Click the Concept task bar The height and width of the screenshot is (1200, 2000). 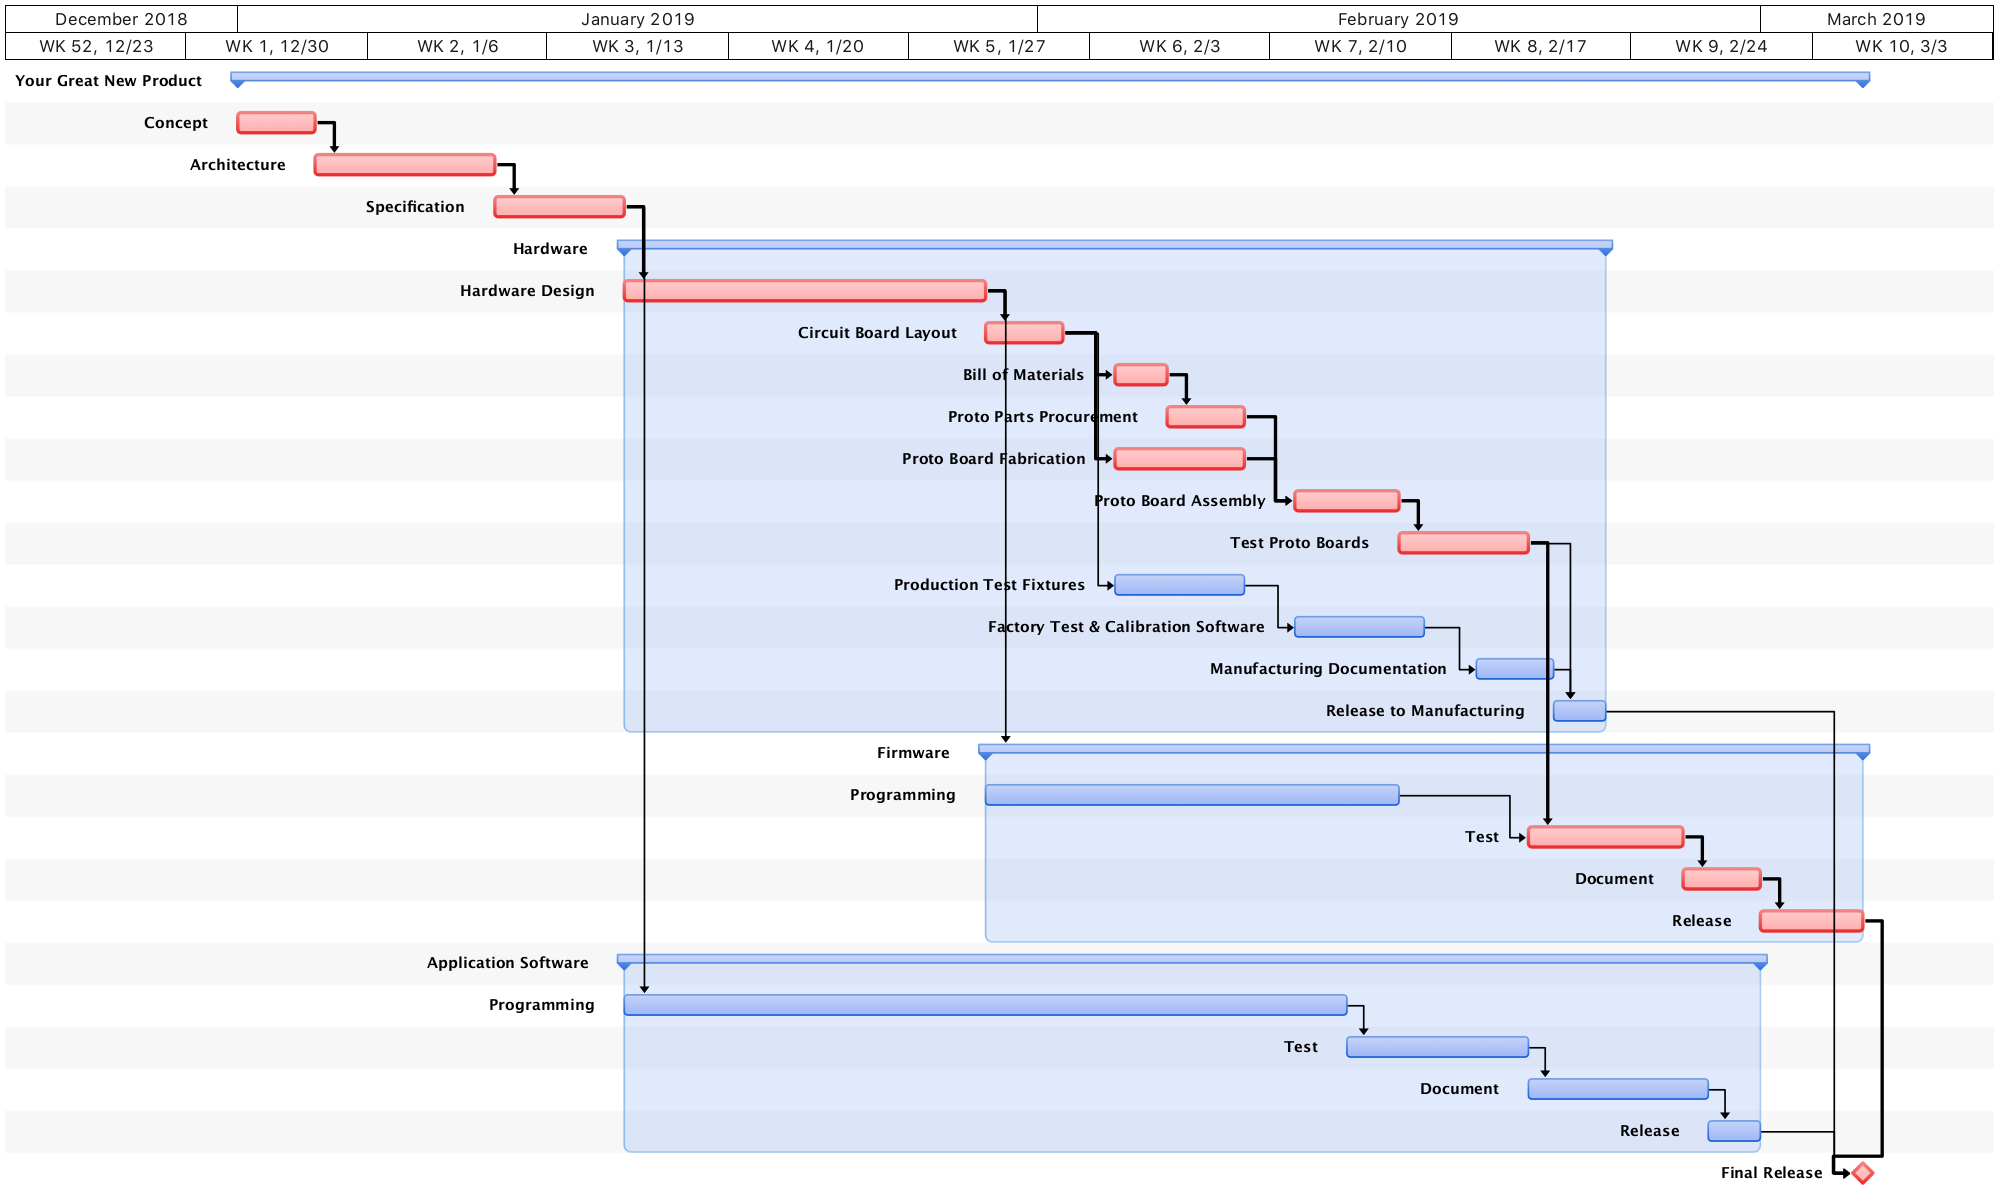click(276, 121)
